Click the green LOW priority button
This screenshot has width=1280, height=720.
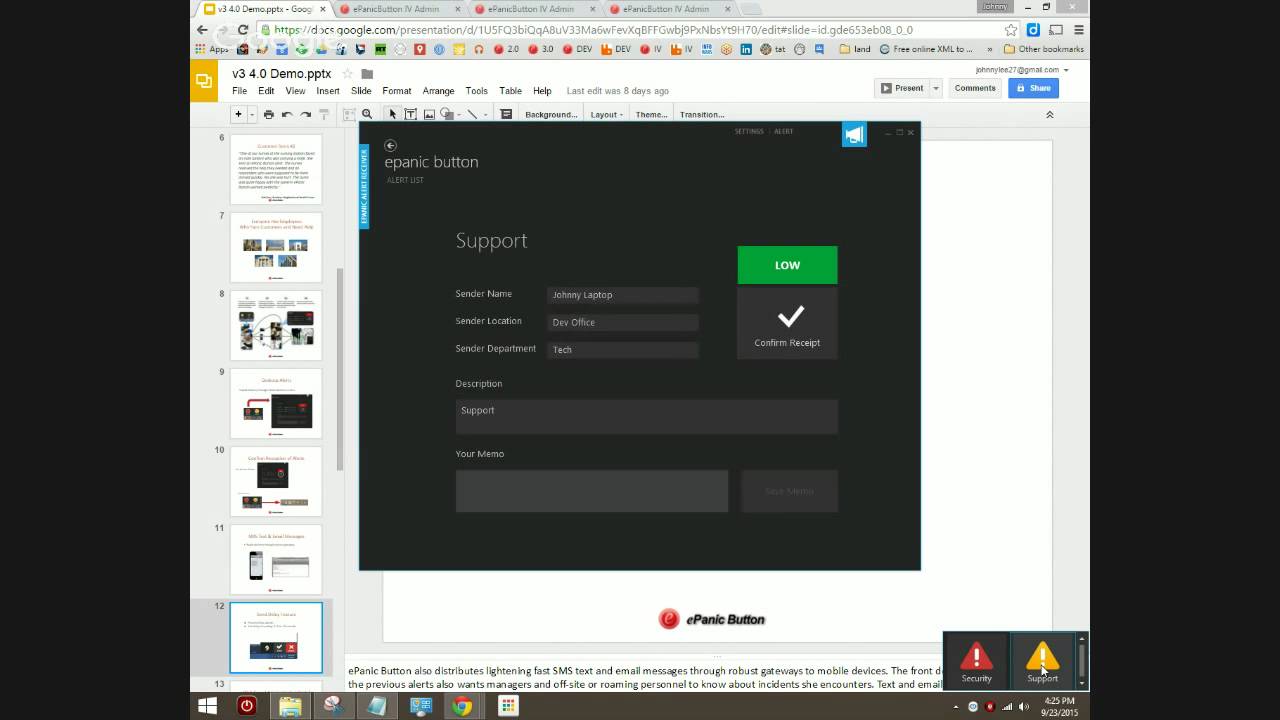[x=787, y=265]
